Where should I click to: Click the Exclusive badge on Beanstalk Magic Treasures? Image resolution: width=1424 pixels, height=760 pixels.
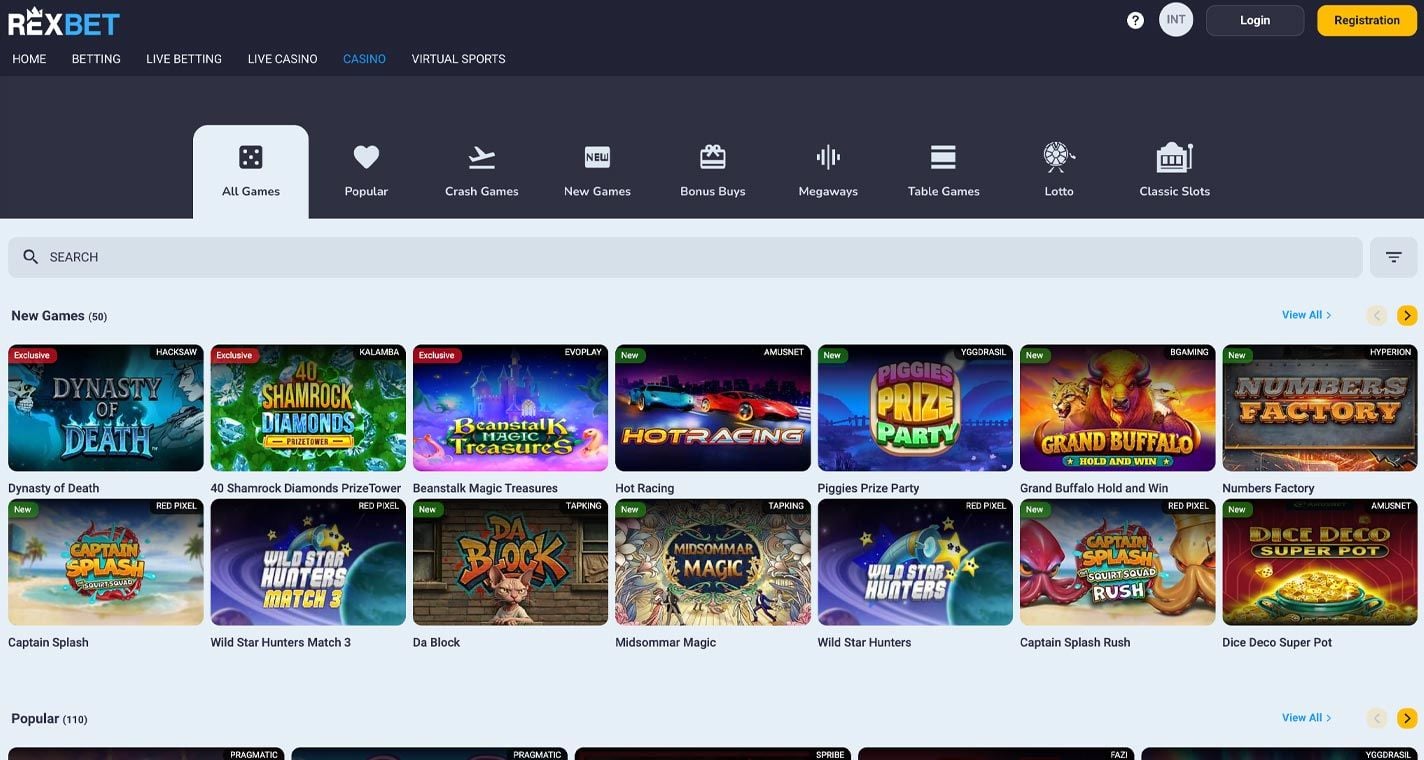(437, 355)
